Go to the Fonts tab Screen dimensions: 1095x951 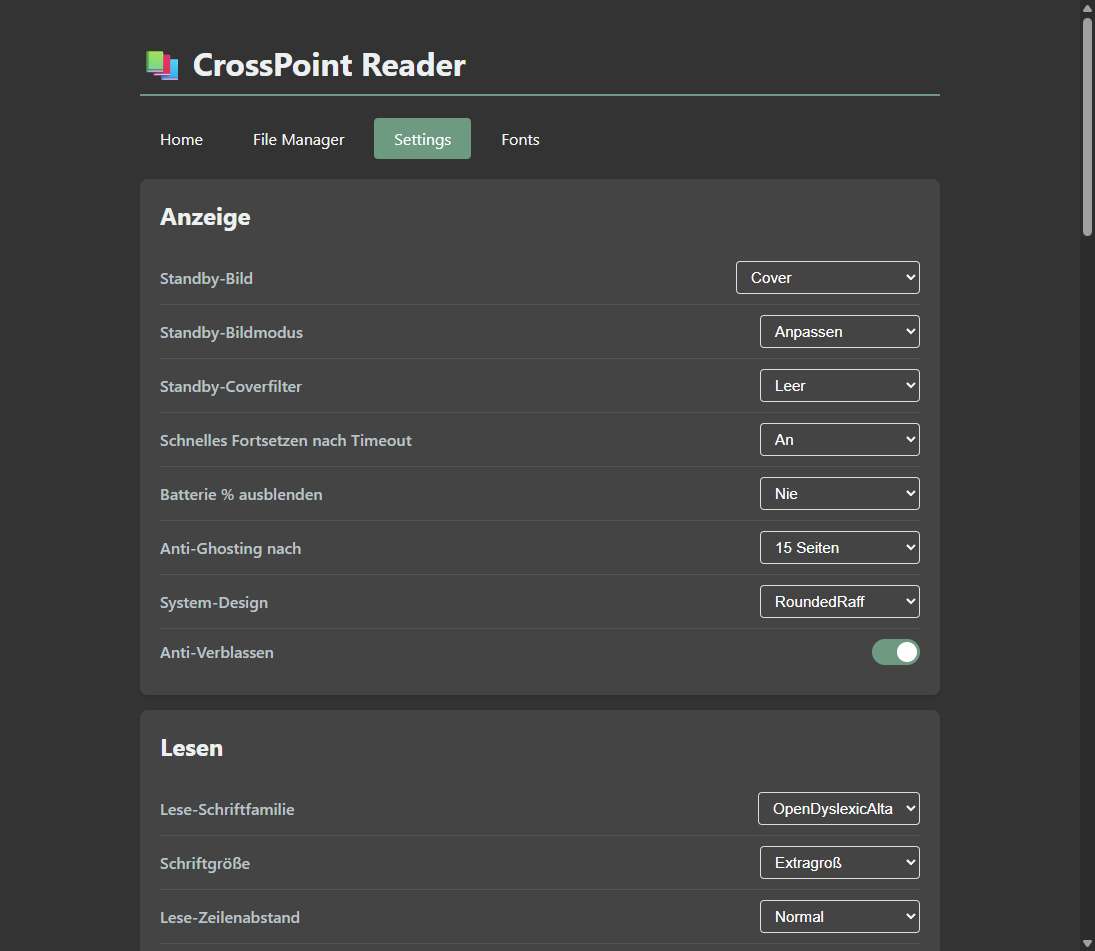click(520, 139)
